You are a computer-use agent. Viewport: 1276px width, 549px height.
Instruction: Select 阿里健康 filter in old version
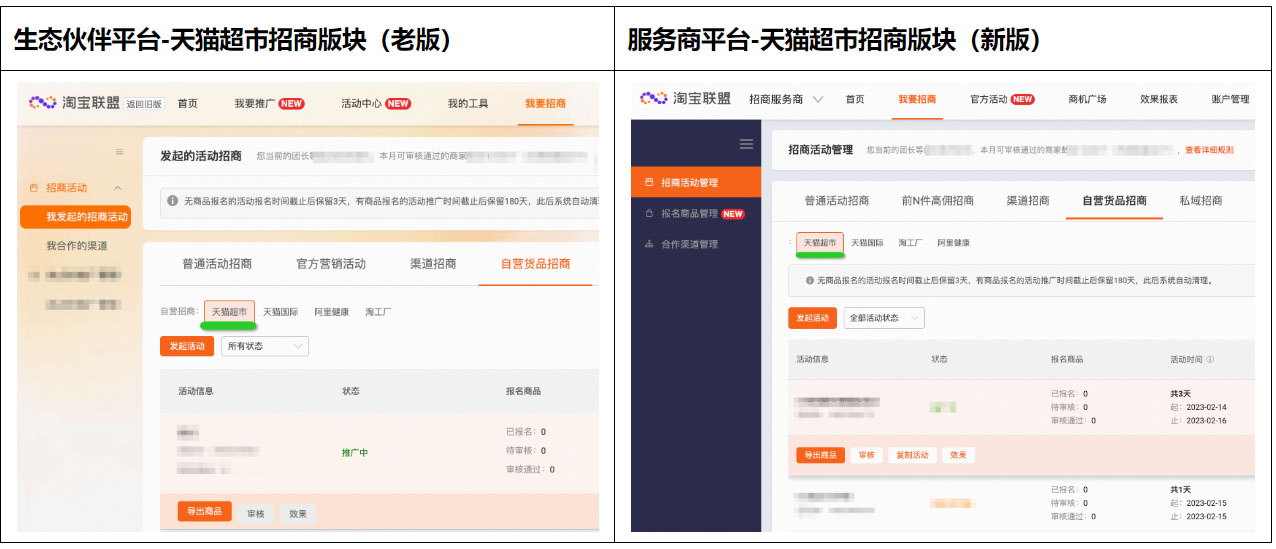point(332,312)
